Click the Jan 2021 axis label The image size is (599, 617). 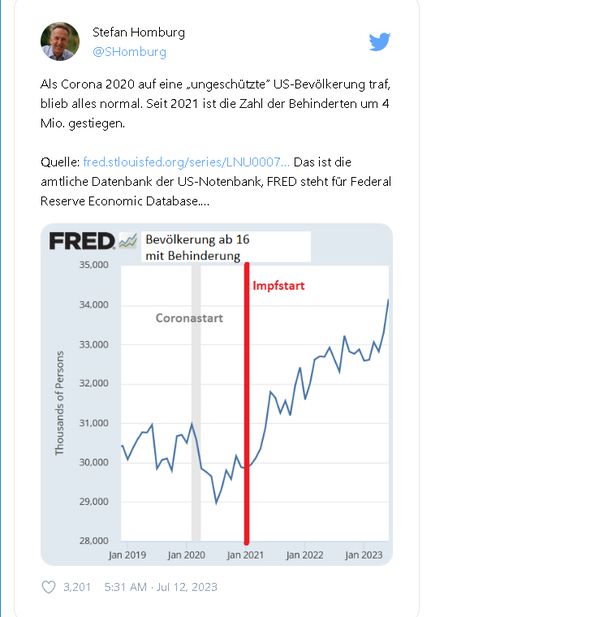(245, 555)
